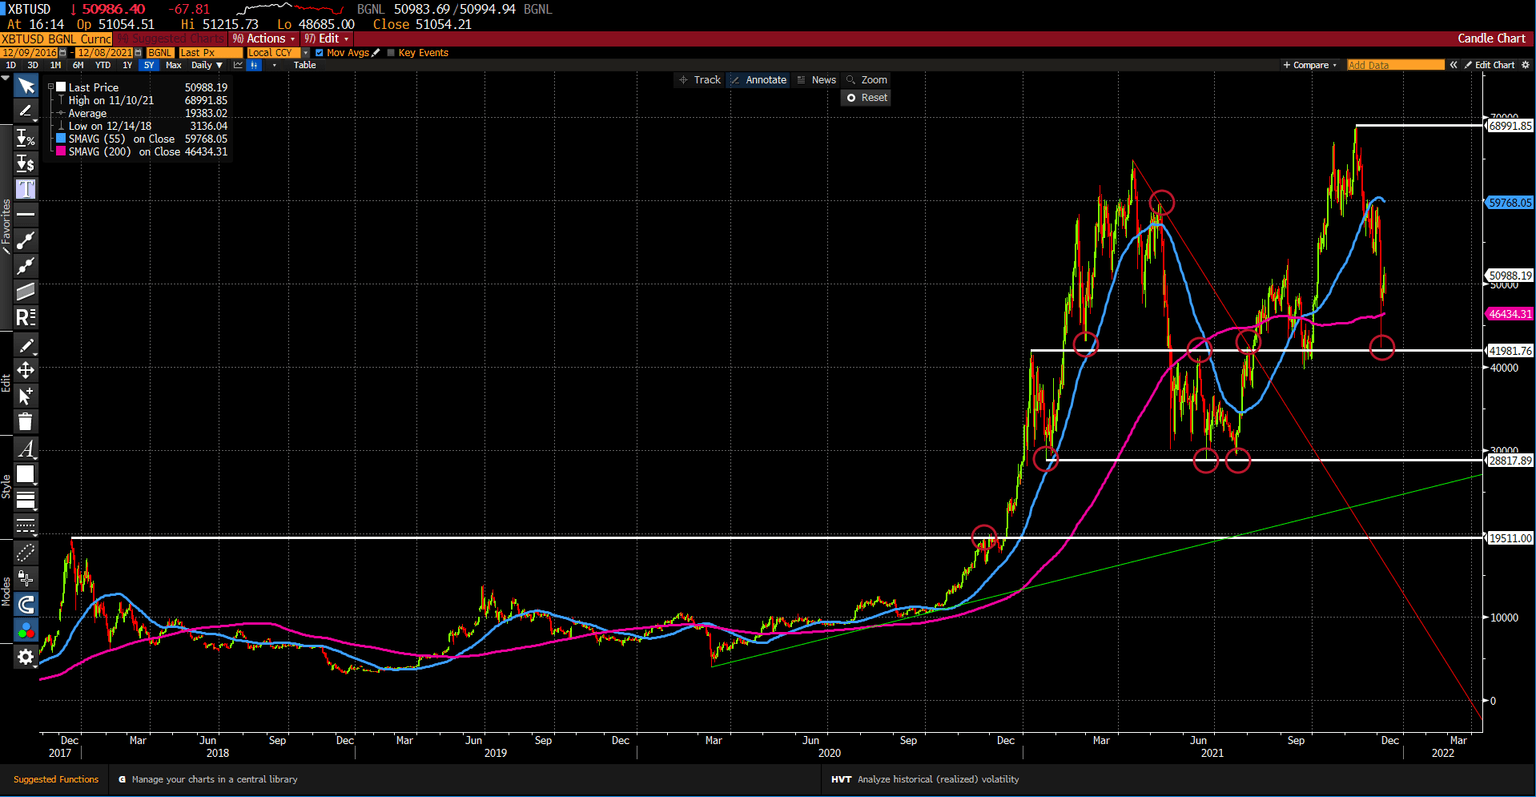Open the regression R tool
Screen dimensions: 1536x797
(x=26, y=318)
